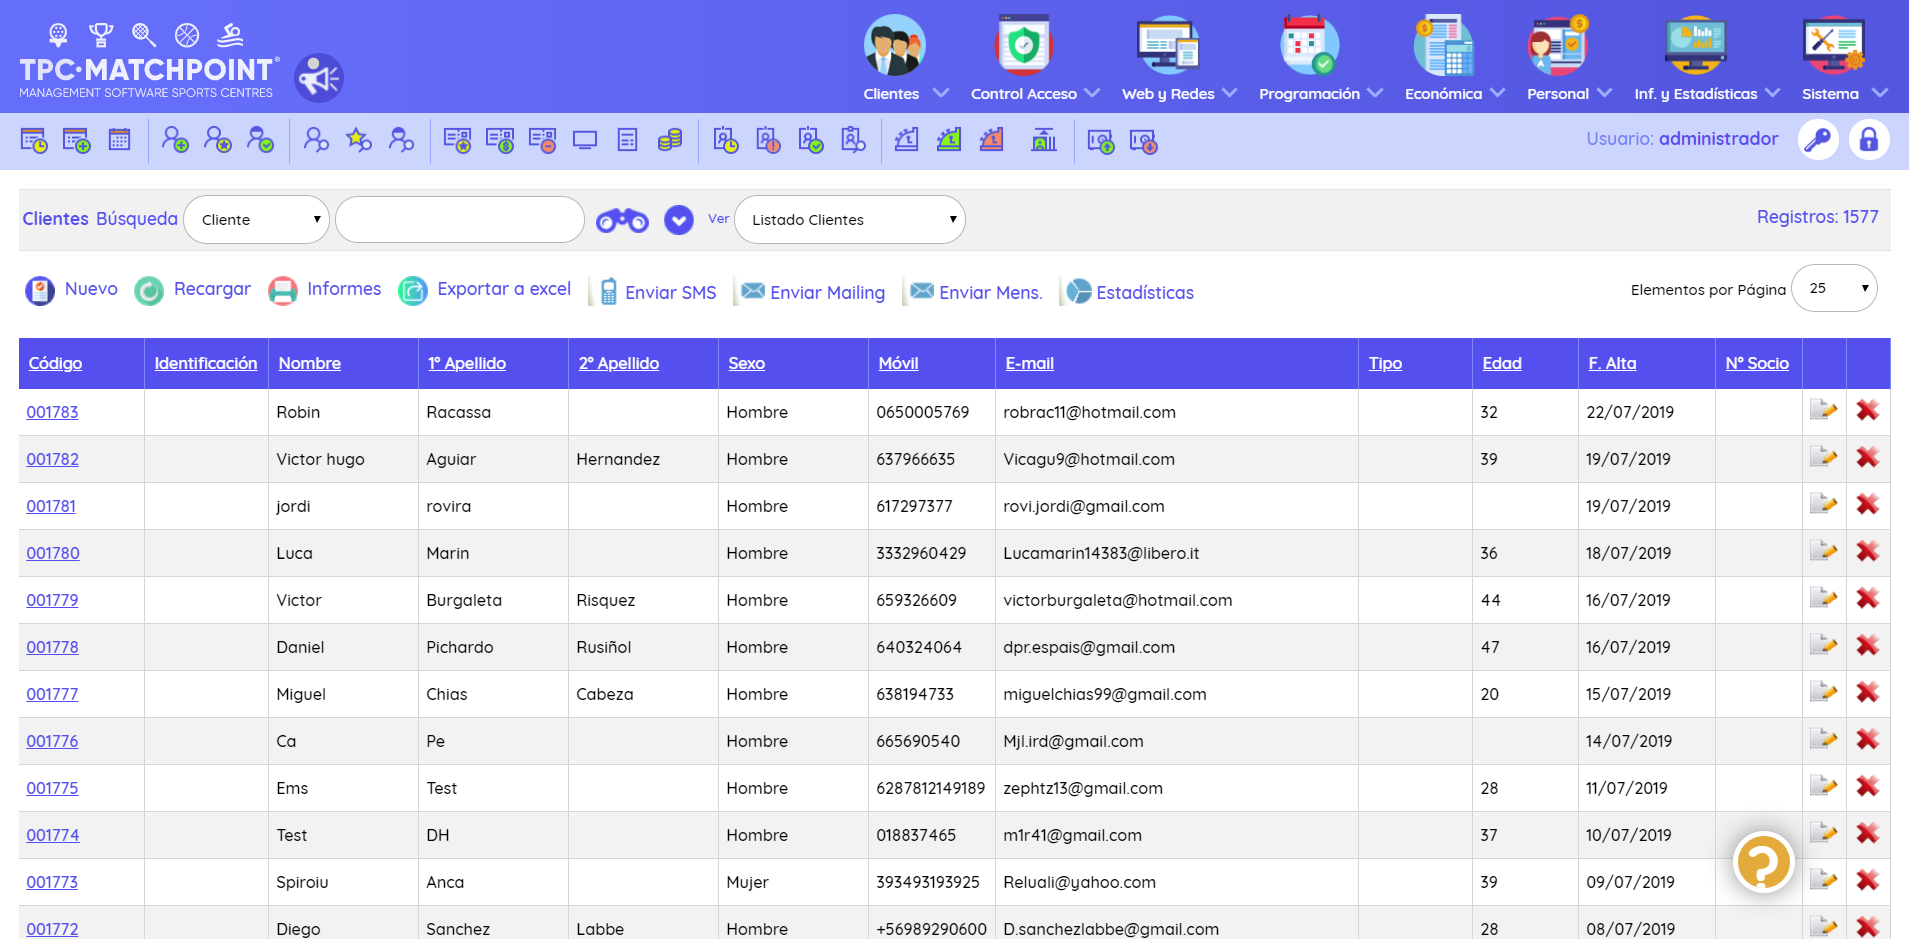Edit the Robin Racassa row pencil icon
The width and height of the screenshot is (1909, 939).
coord(1824,410)
